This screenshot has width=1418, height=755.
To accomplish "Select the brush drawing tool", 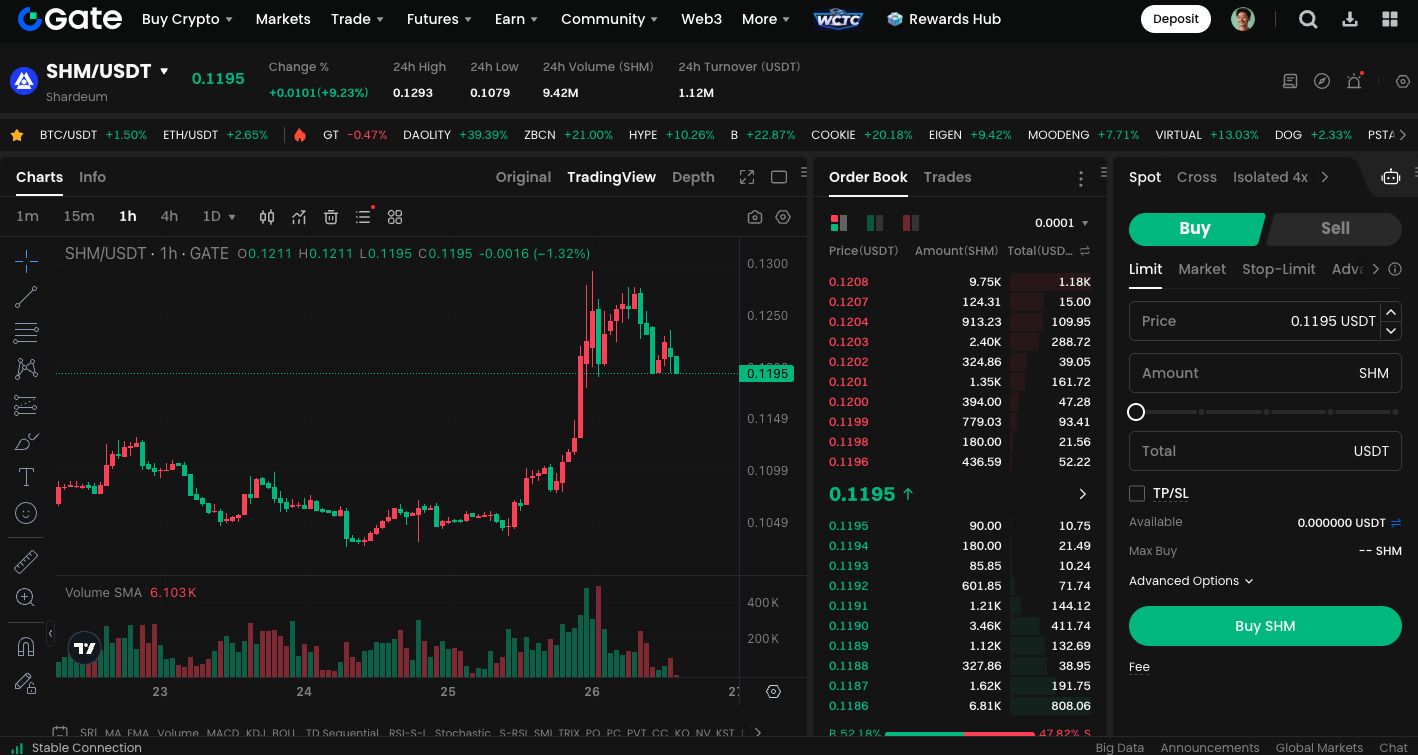I will coord(25,441).
